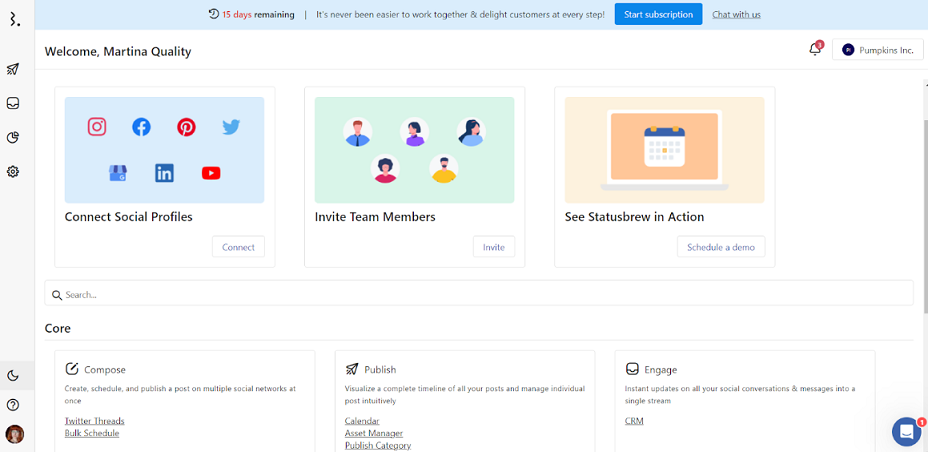Viewport: 928px width, 452px height.
Task: Click the calendar laptop illustration
Action: click(x=665, y=150)
